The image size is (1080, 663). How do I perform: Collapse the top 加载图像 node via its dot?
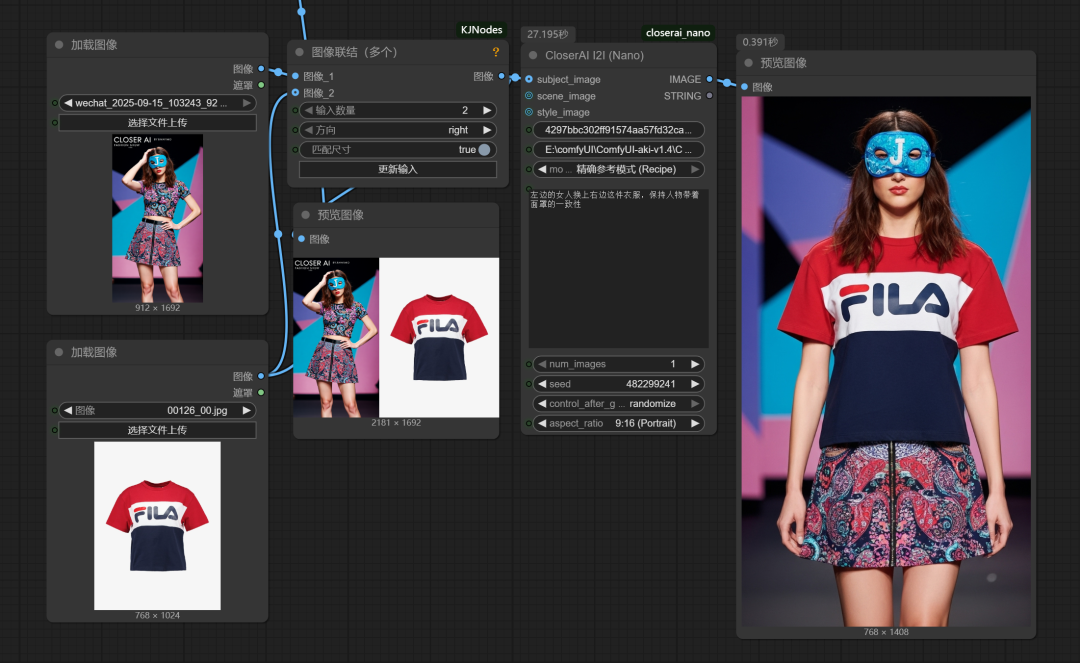tap(59, 45)
